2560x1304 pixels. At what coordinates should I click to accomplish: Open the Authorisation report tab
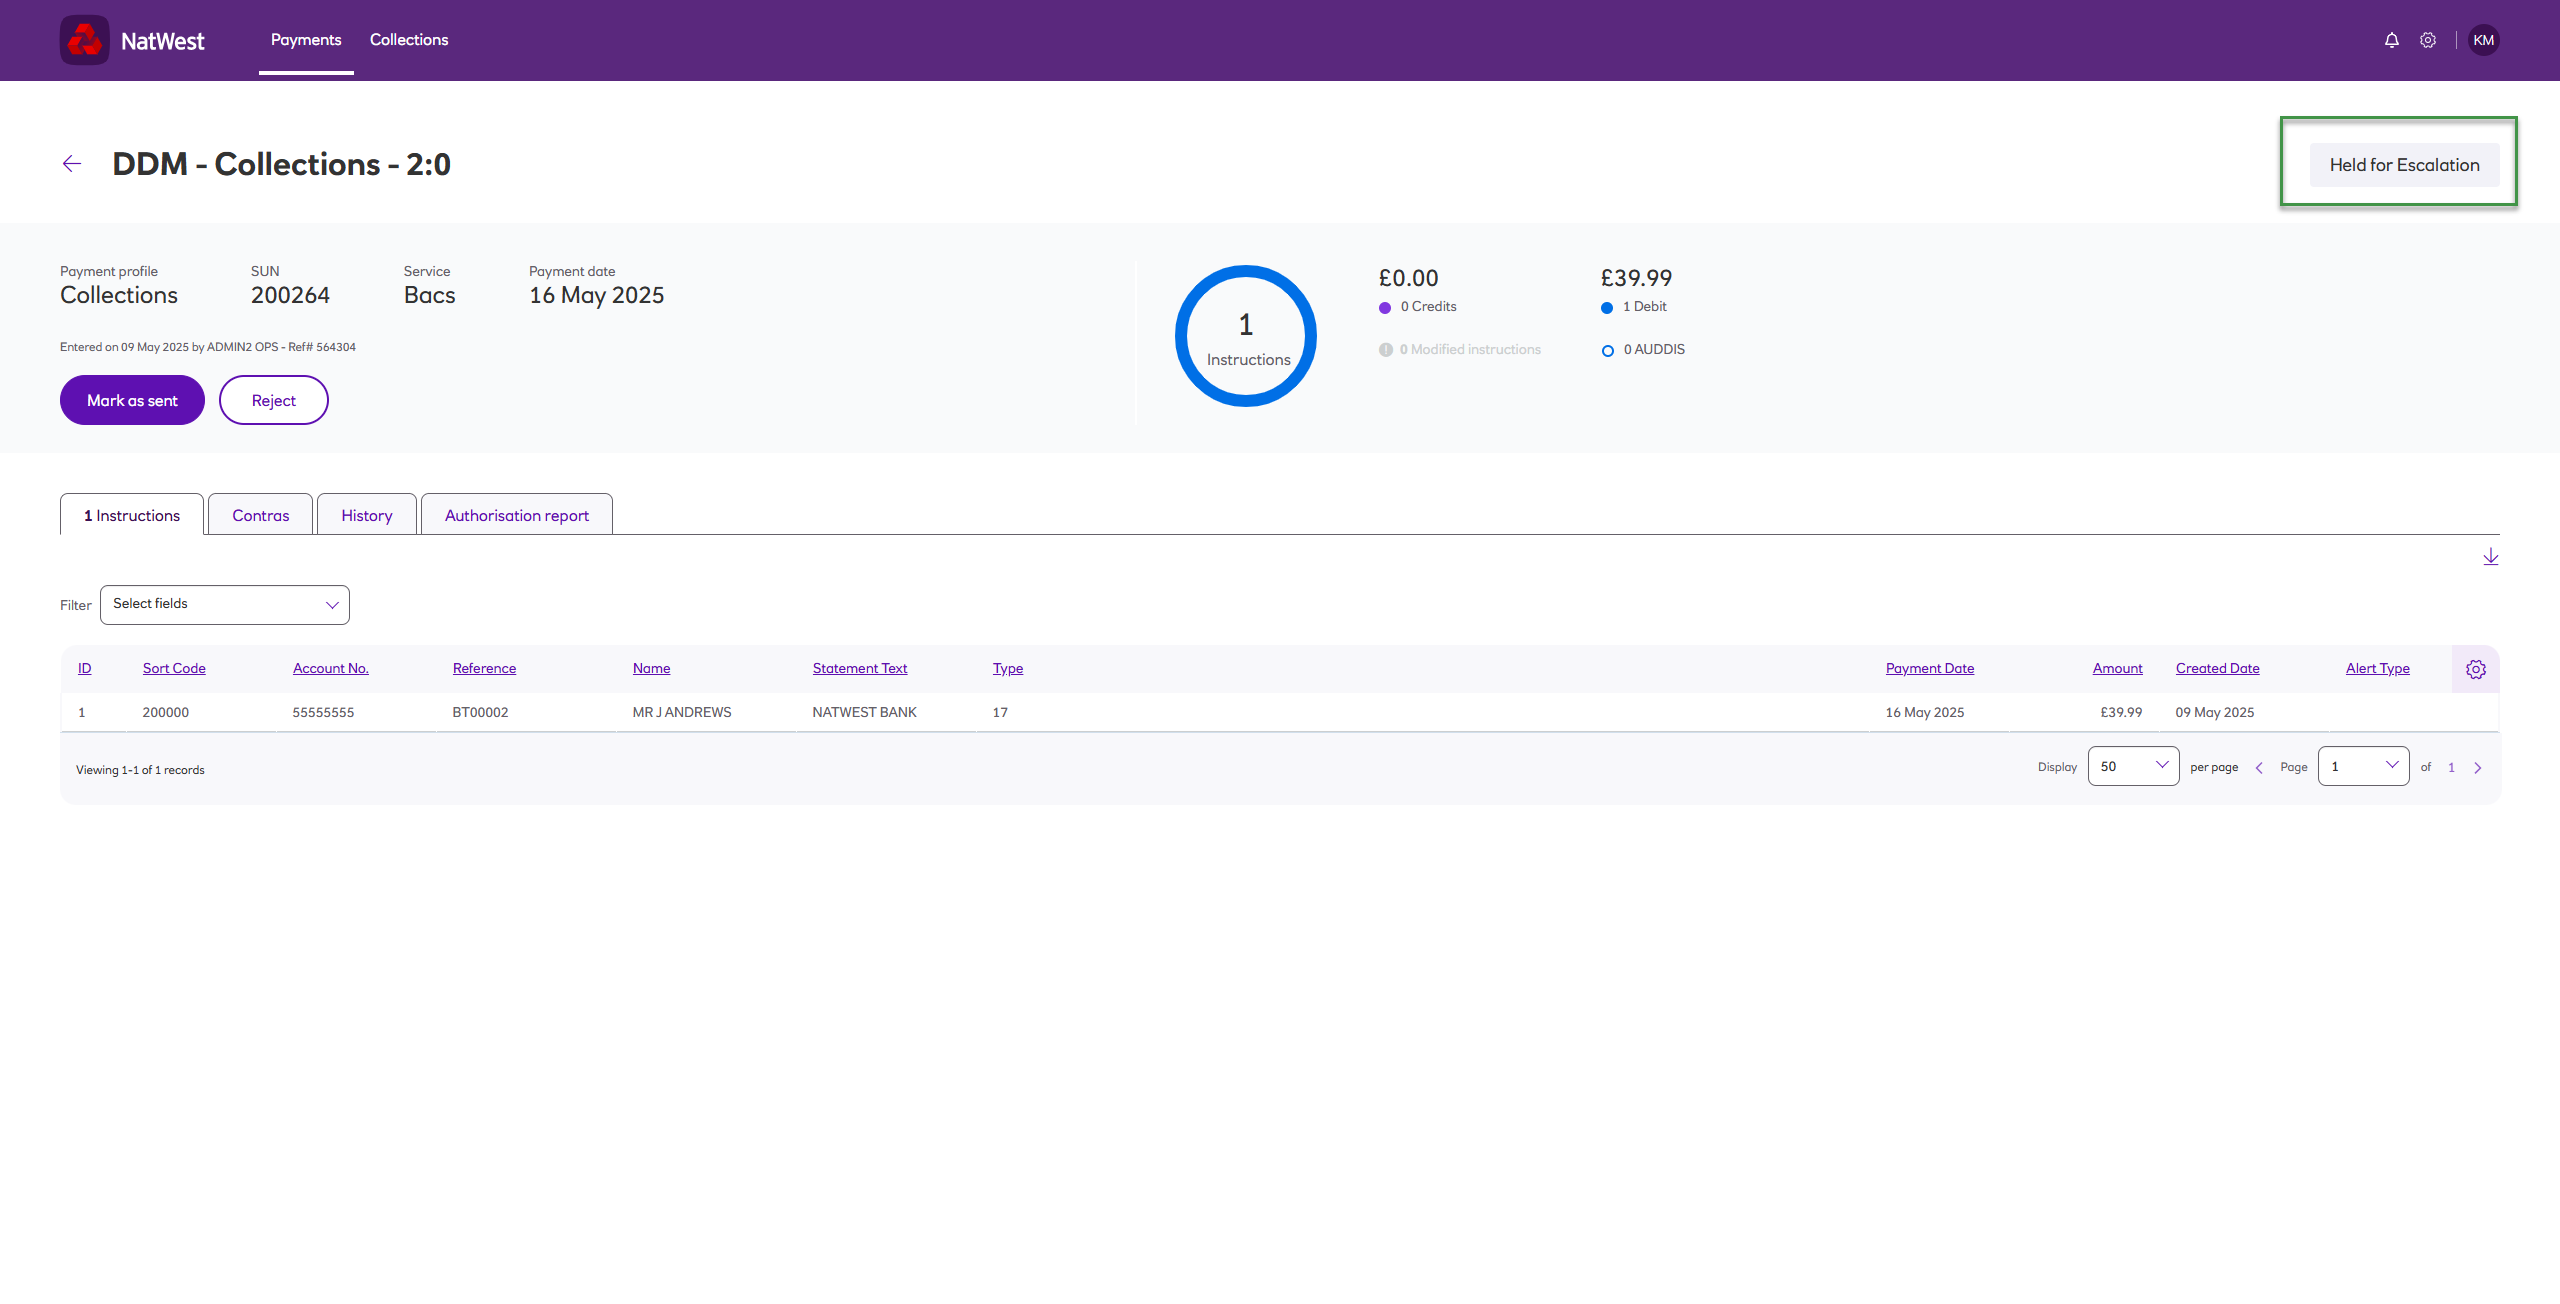516,515
